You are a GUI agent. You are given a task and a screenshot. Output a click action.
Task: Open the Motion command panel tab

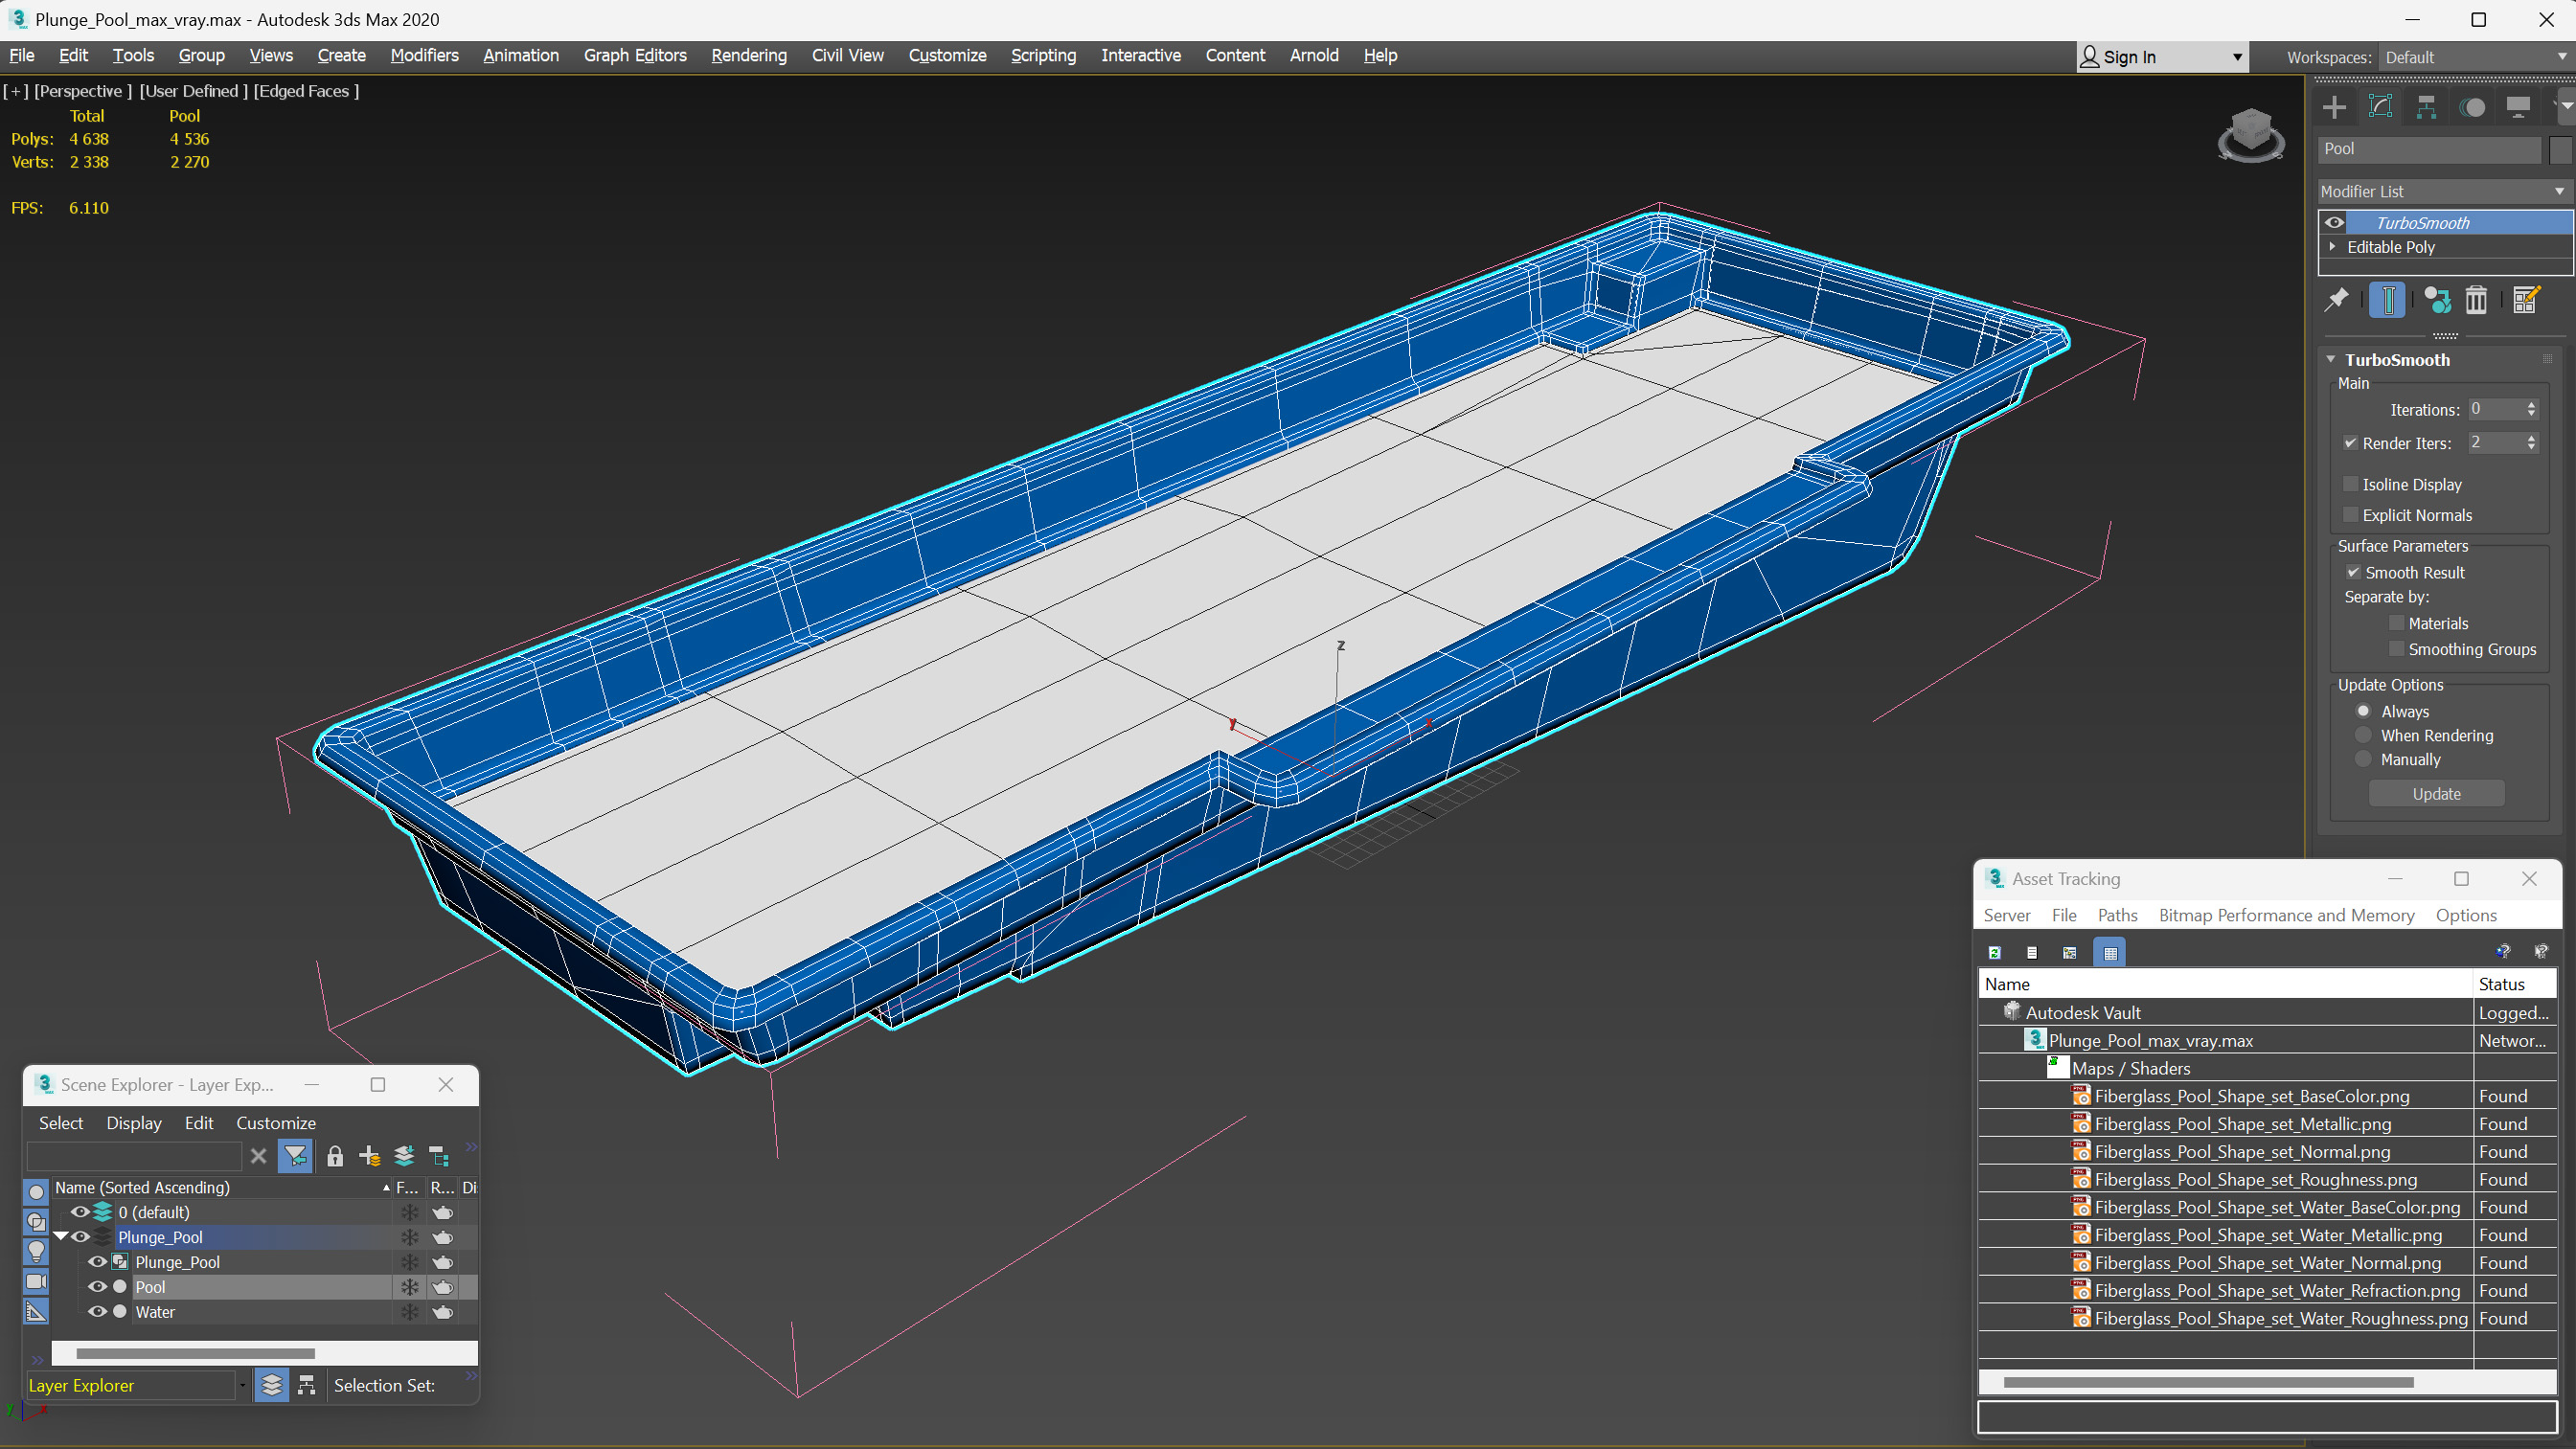(2472, 107)
